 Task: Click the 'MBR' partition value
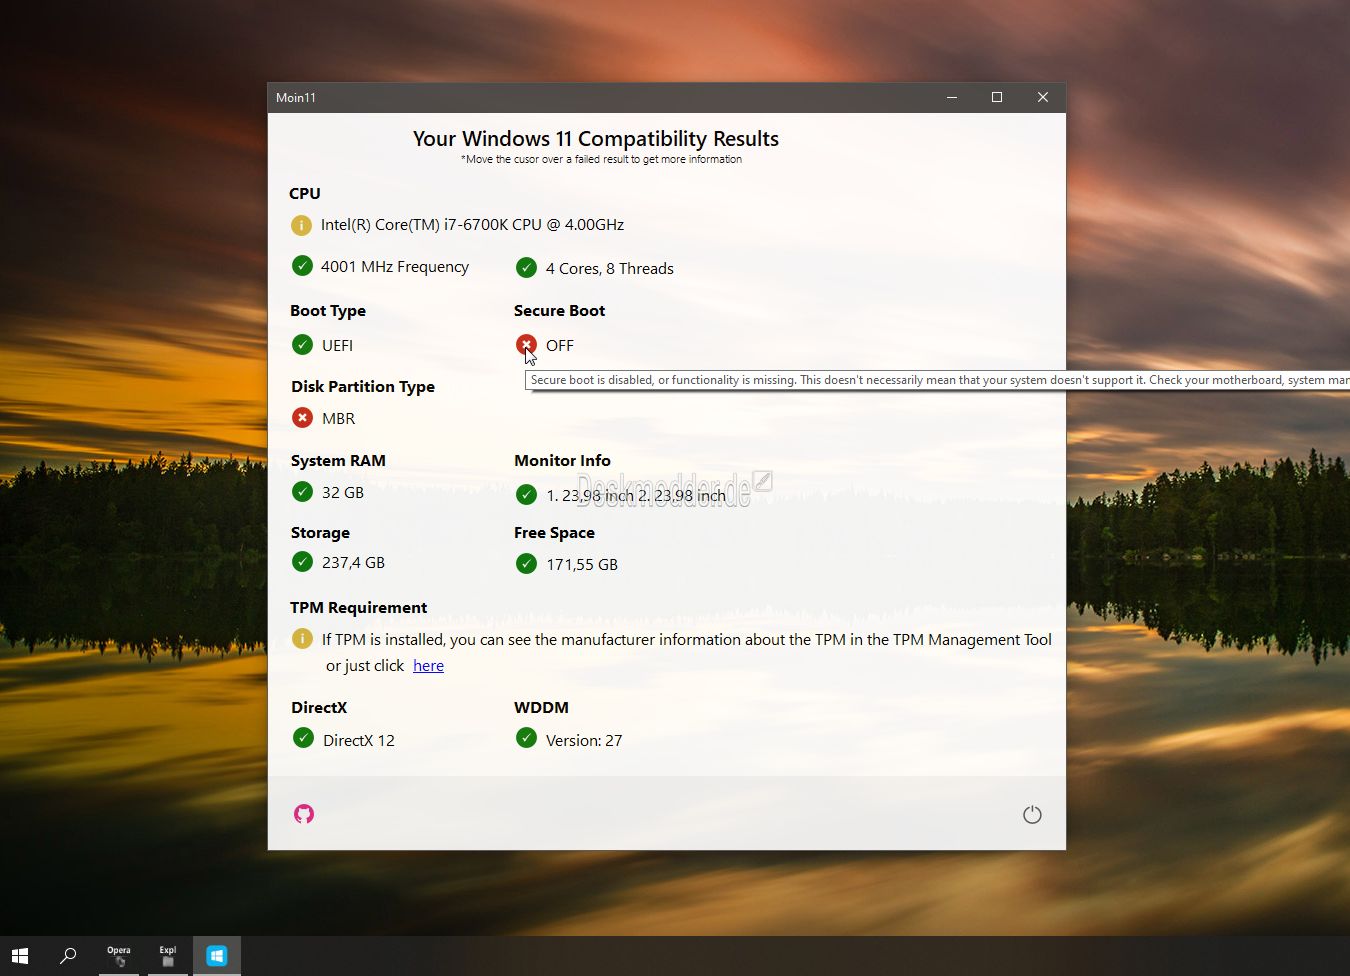[339, 419]
